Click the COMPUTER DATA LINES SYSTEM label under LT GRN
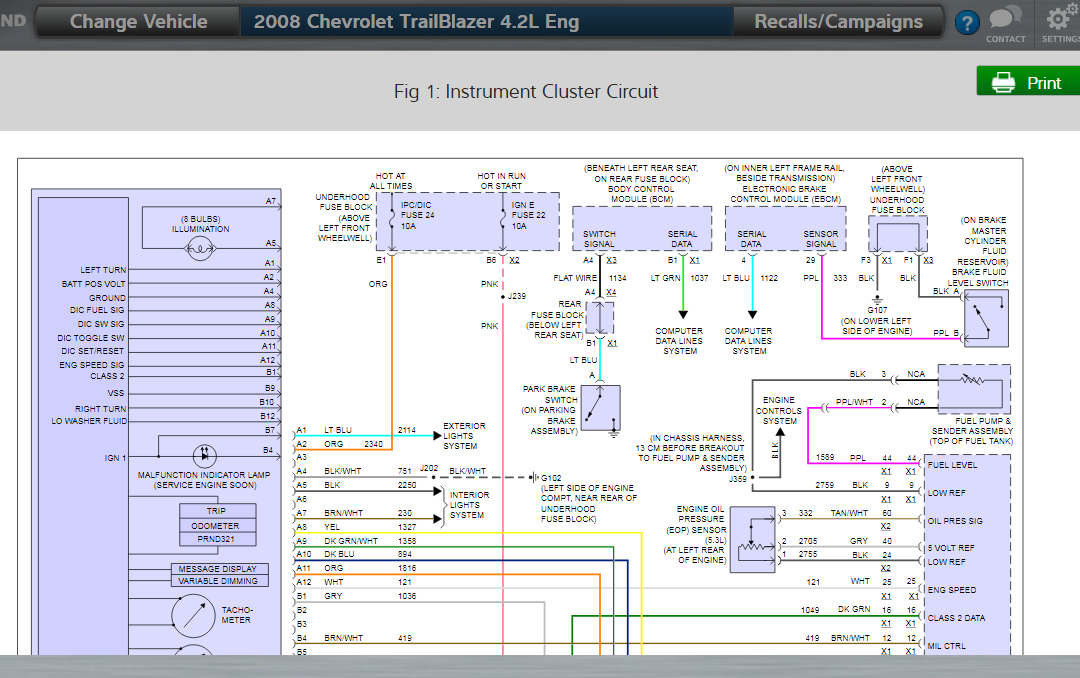 point(679,341)
